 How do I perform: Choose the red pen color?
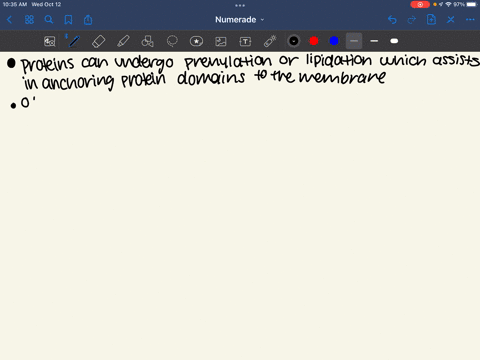pyautogui.click(x=314, y=41)
